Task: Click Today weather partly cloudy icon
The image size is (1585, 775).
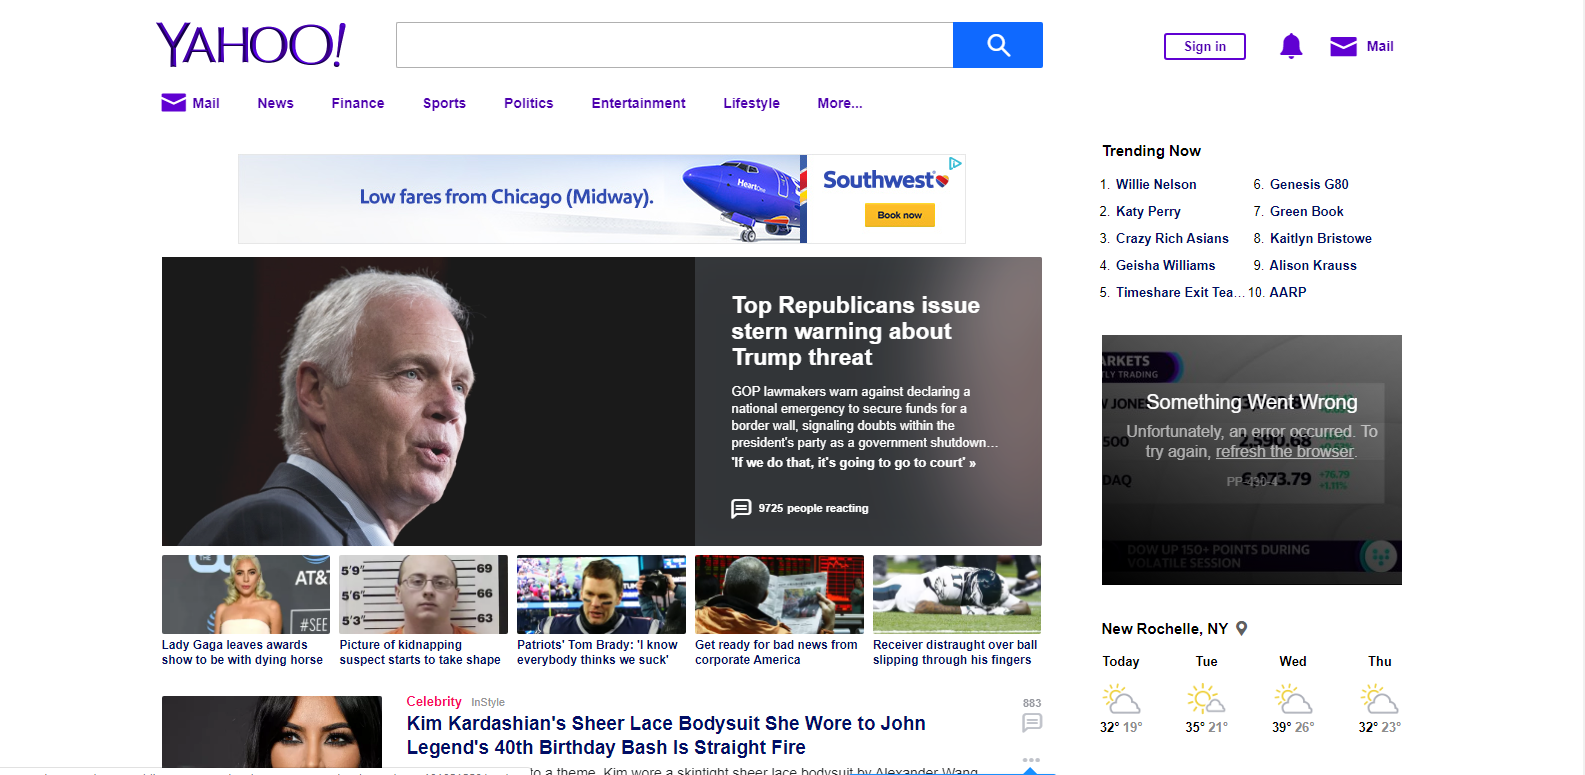Action: [x=1121, y=698]
